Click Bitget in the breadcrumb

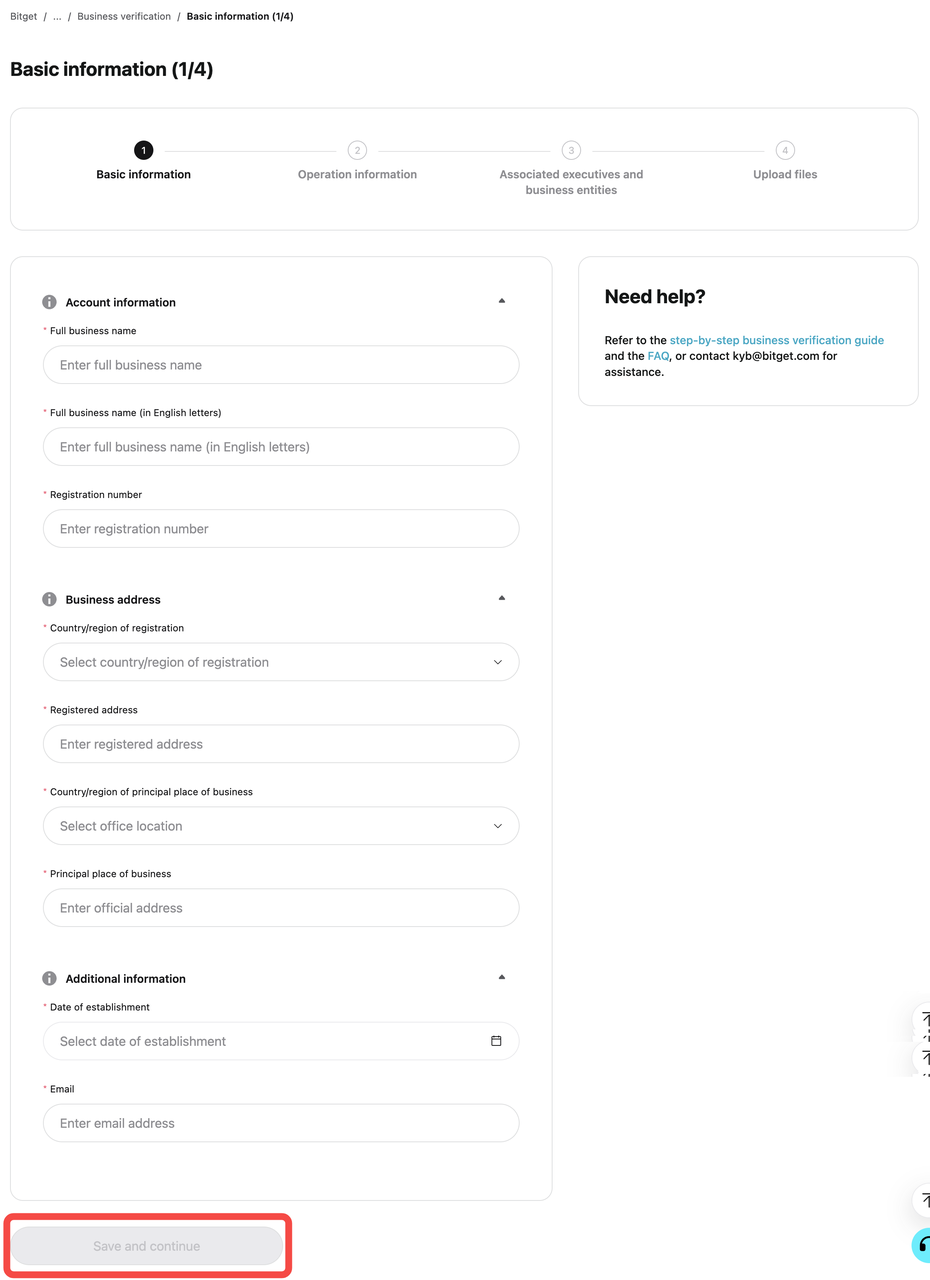[23, 16]
